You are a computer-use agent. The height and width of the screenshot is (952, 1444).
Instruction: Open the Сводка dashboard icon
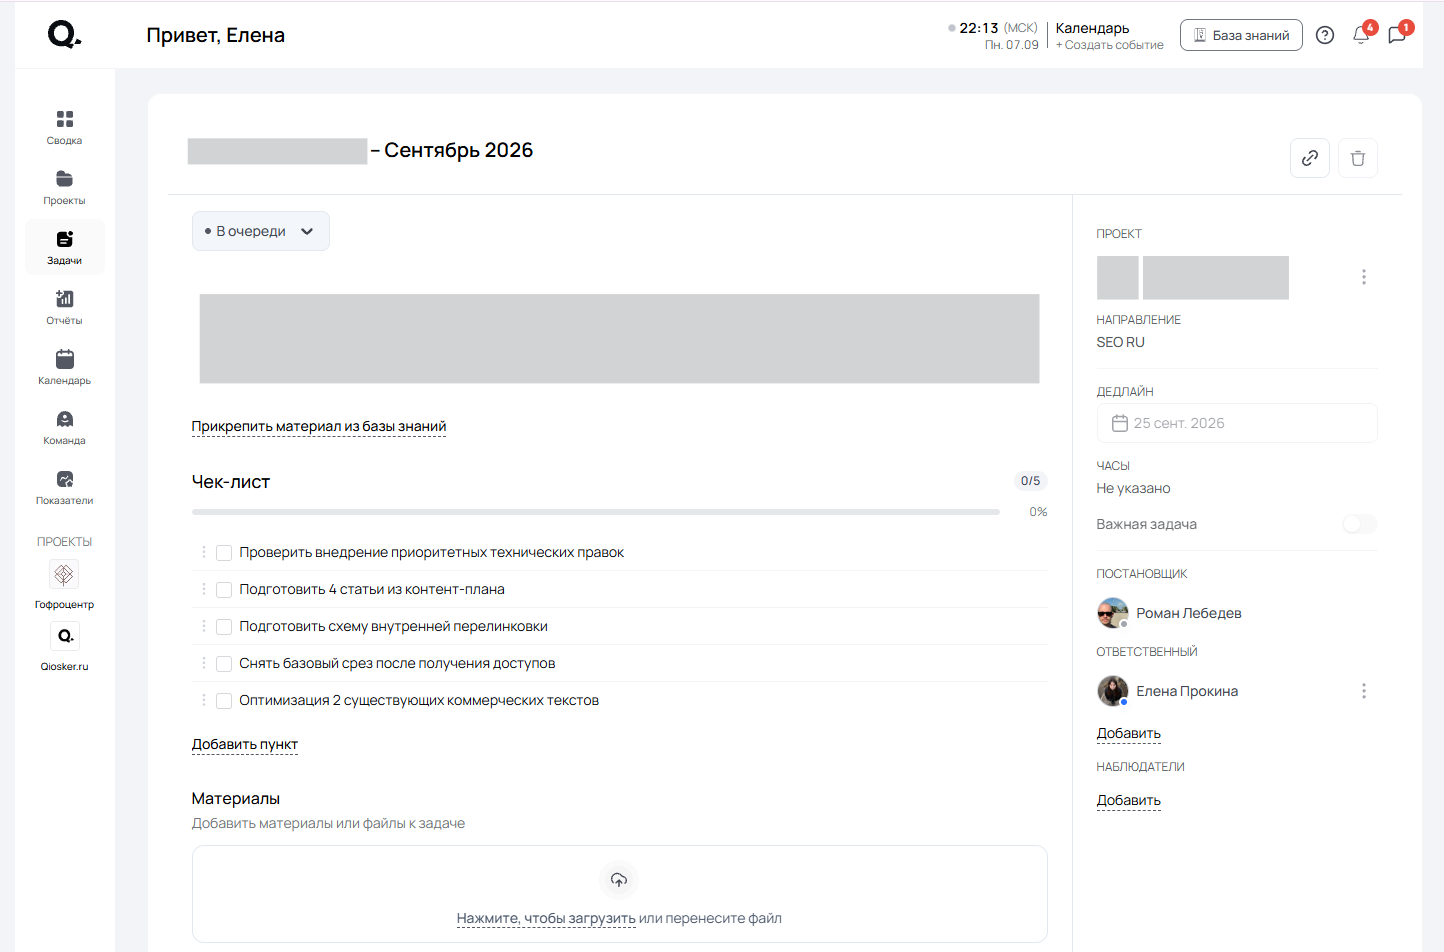(x=64, y=127)
